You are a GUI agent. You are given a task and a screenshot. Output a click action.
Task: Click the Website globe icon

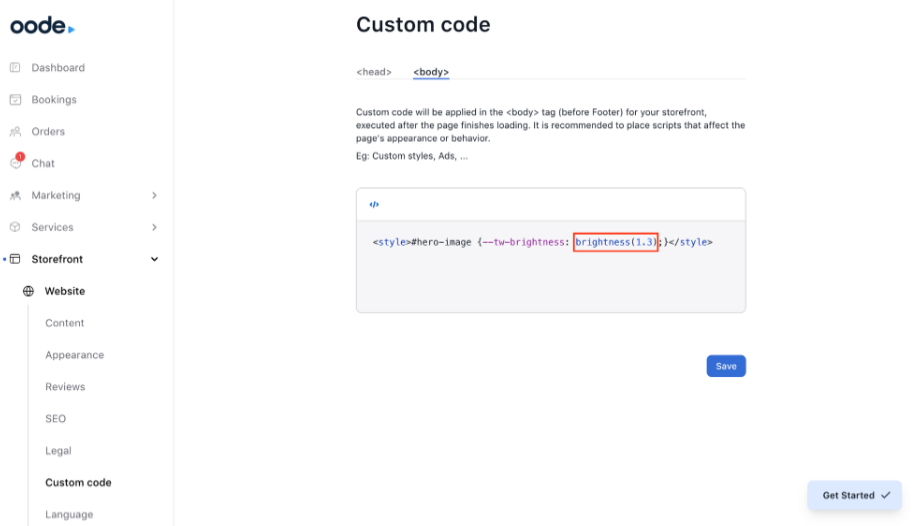[x=28, y=291]
